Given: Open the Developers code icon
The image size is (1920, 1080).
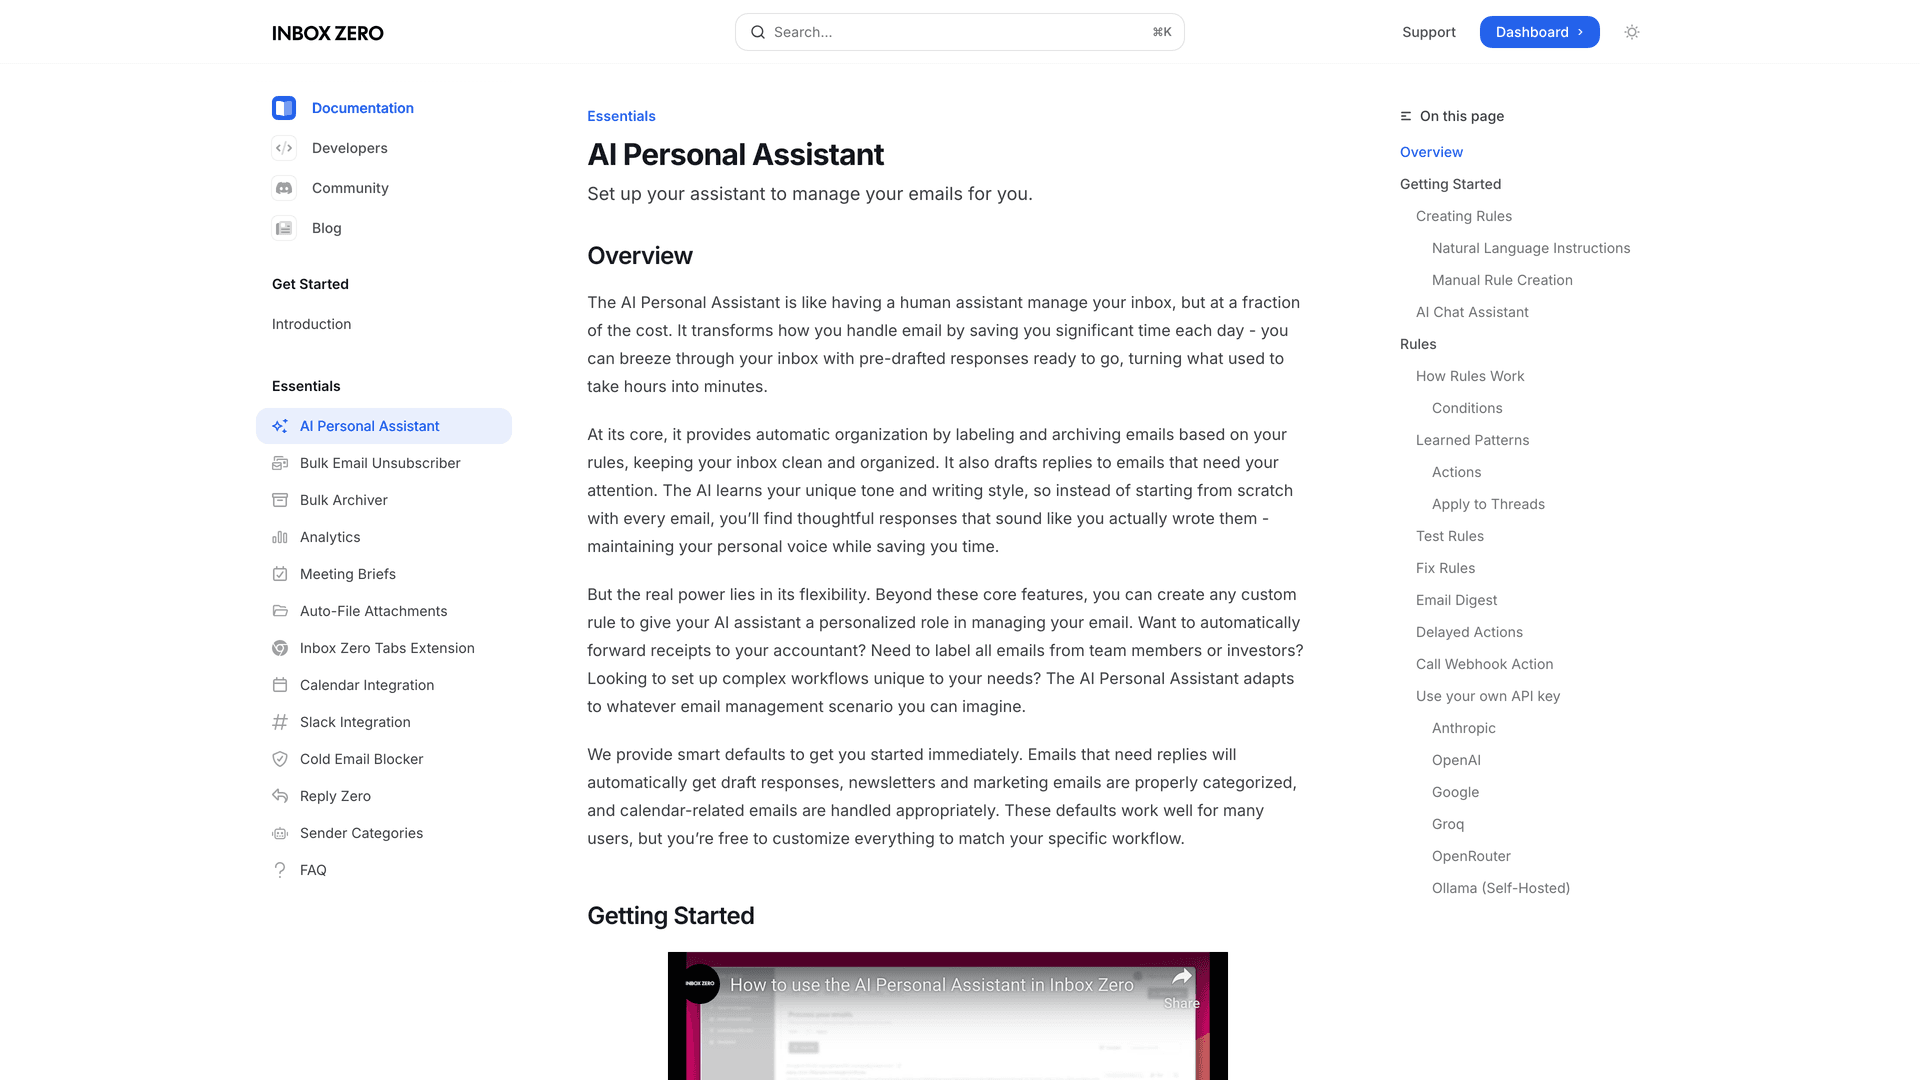Looking at the screenshot, I should pyautogui.click(x=284, y=148).
